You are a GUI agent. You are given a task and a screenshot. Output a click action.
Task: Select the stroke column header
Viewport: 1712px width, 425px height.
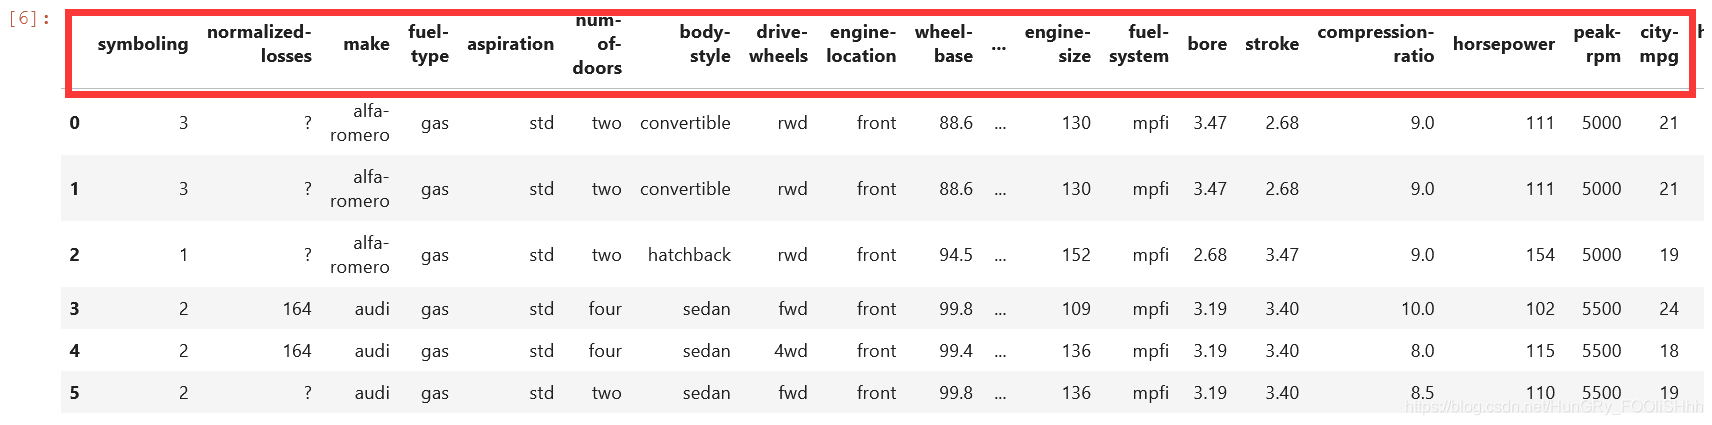tap(1272, 44)
